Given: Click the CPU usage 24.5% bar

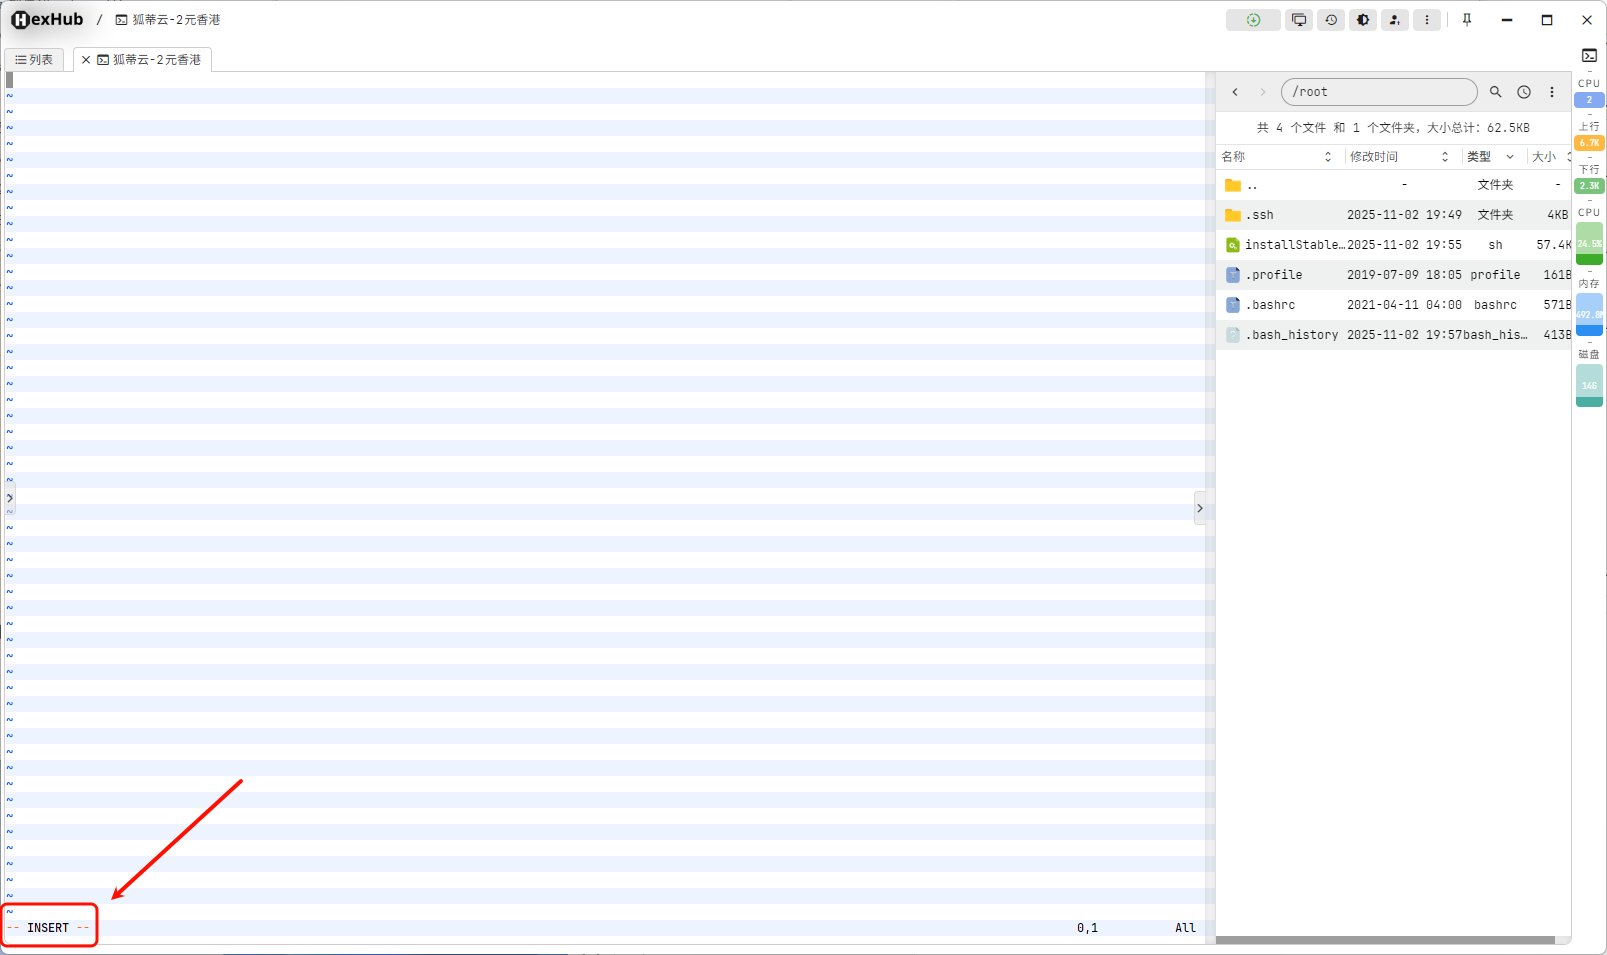Looking at the screenshot, I should point(1589,243).
